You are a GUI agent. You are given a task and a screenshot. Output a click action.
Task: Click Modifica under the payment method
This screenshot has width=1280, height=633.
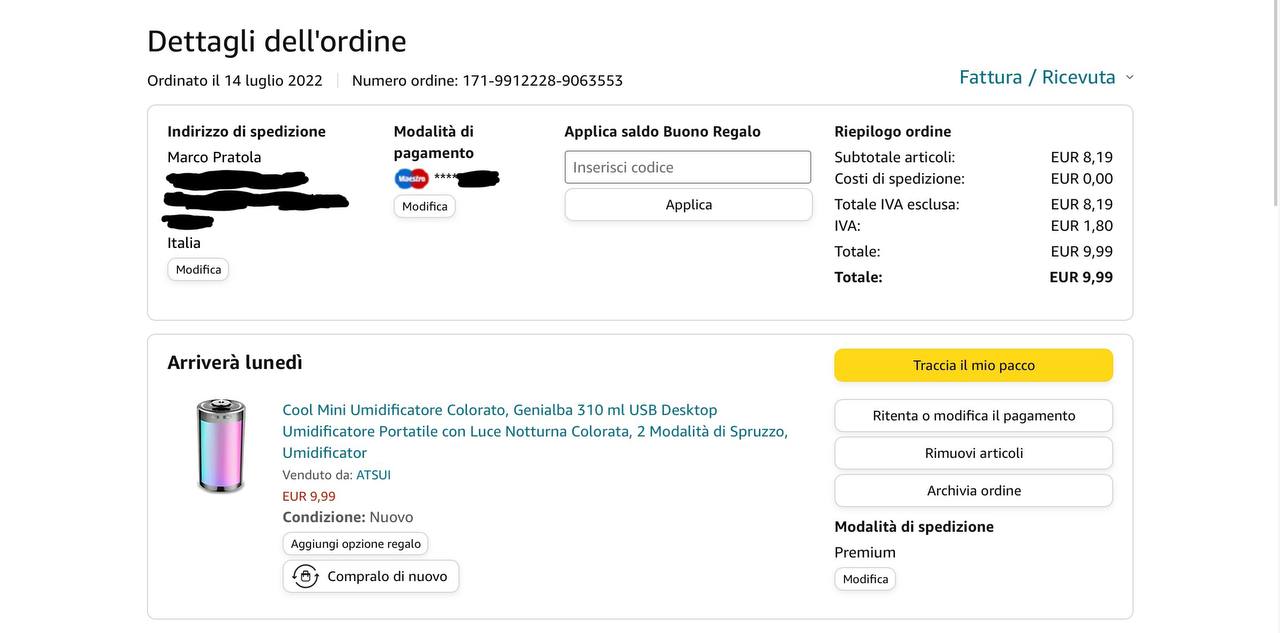pos(424,206)
